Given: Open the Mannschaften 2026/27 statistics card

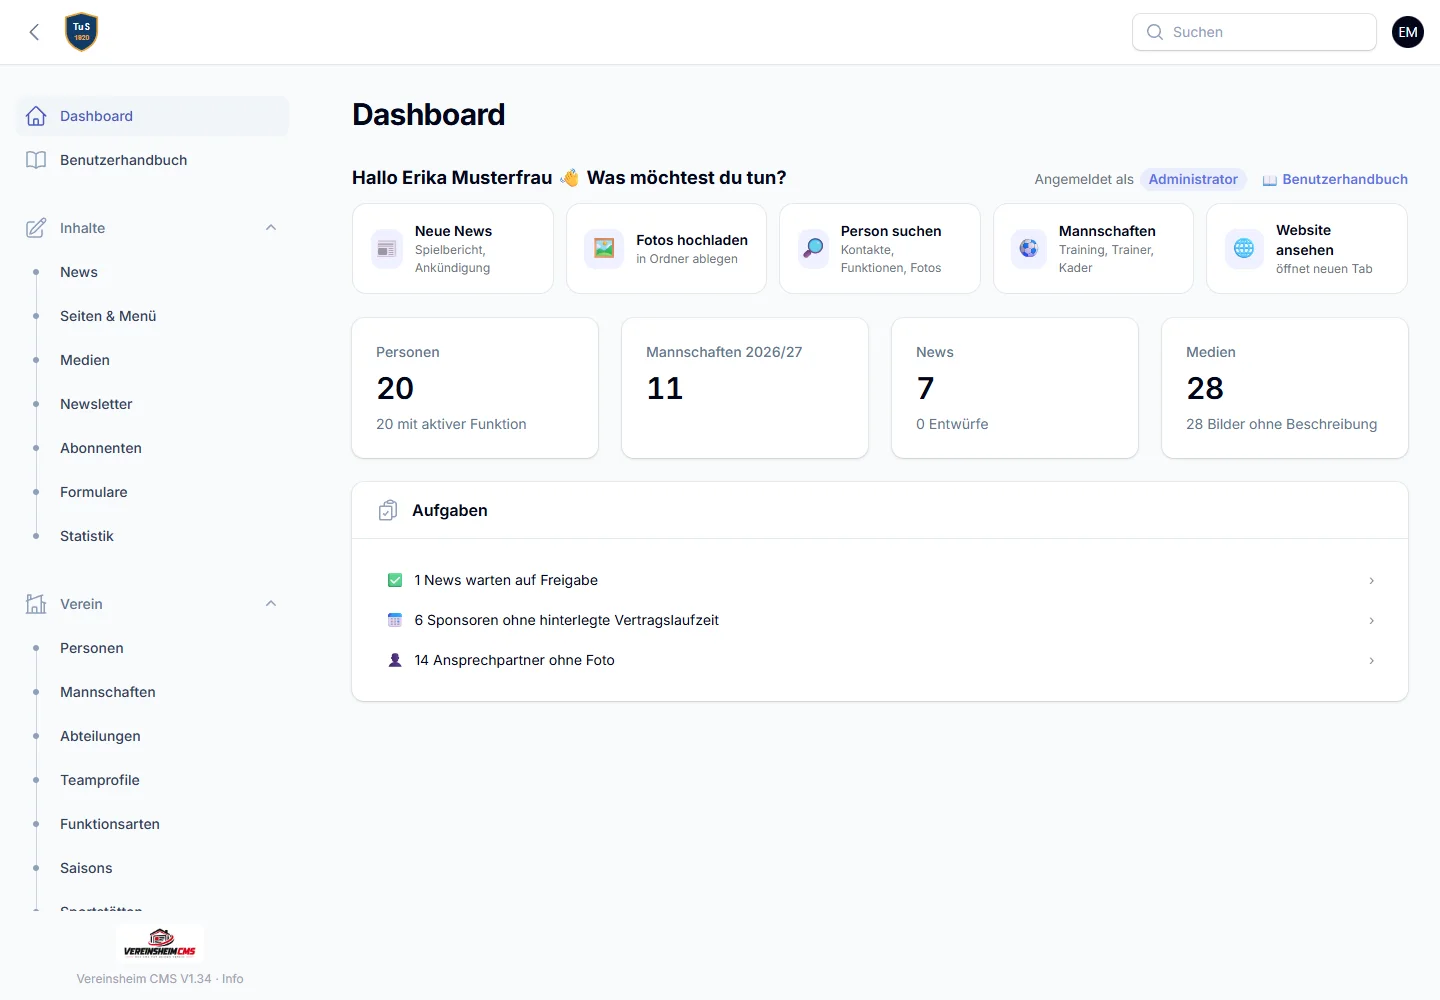Looking at the screenshot, I should click(x=745, y=388).
